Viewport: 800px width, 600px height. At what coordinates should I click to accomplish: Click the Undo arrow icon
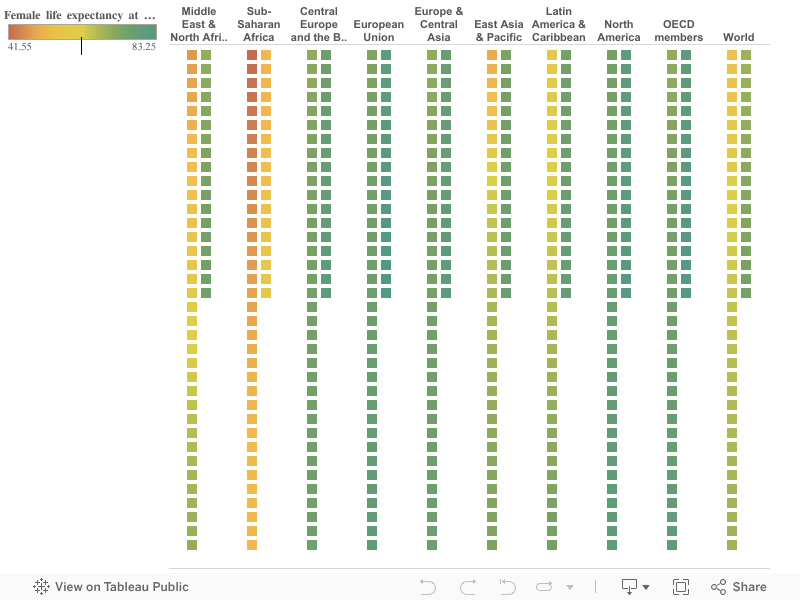pyautogui.click(x=428, y=587)
